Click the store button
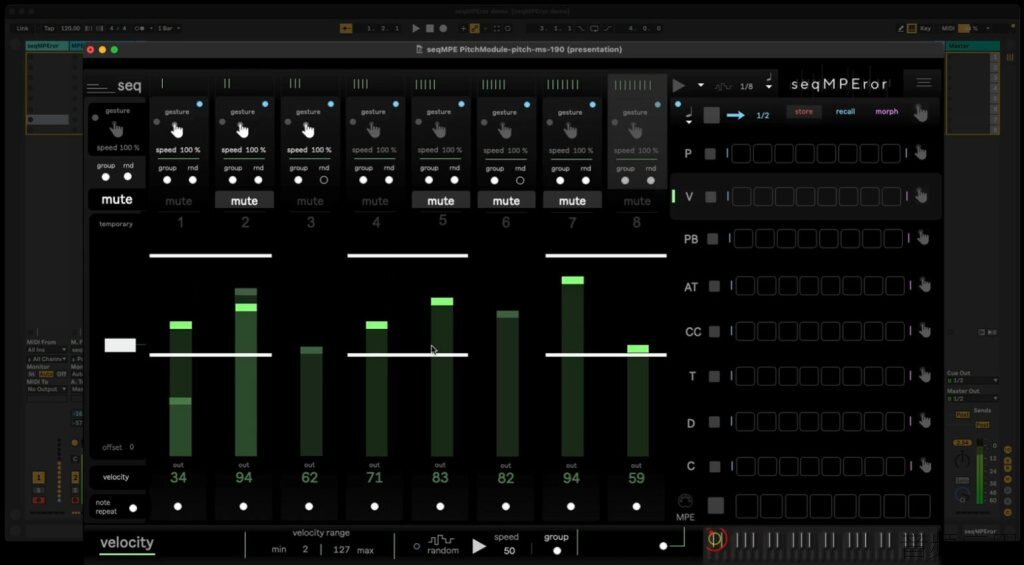Viewport: 1024px width, 565px height. pos(804,112)
